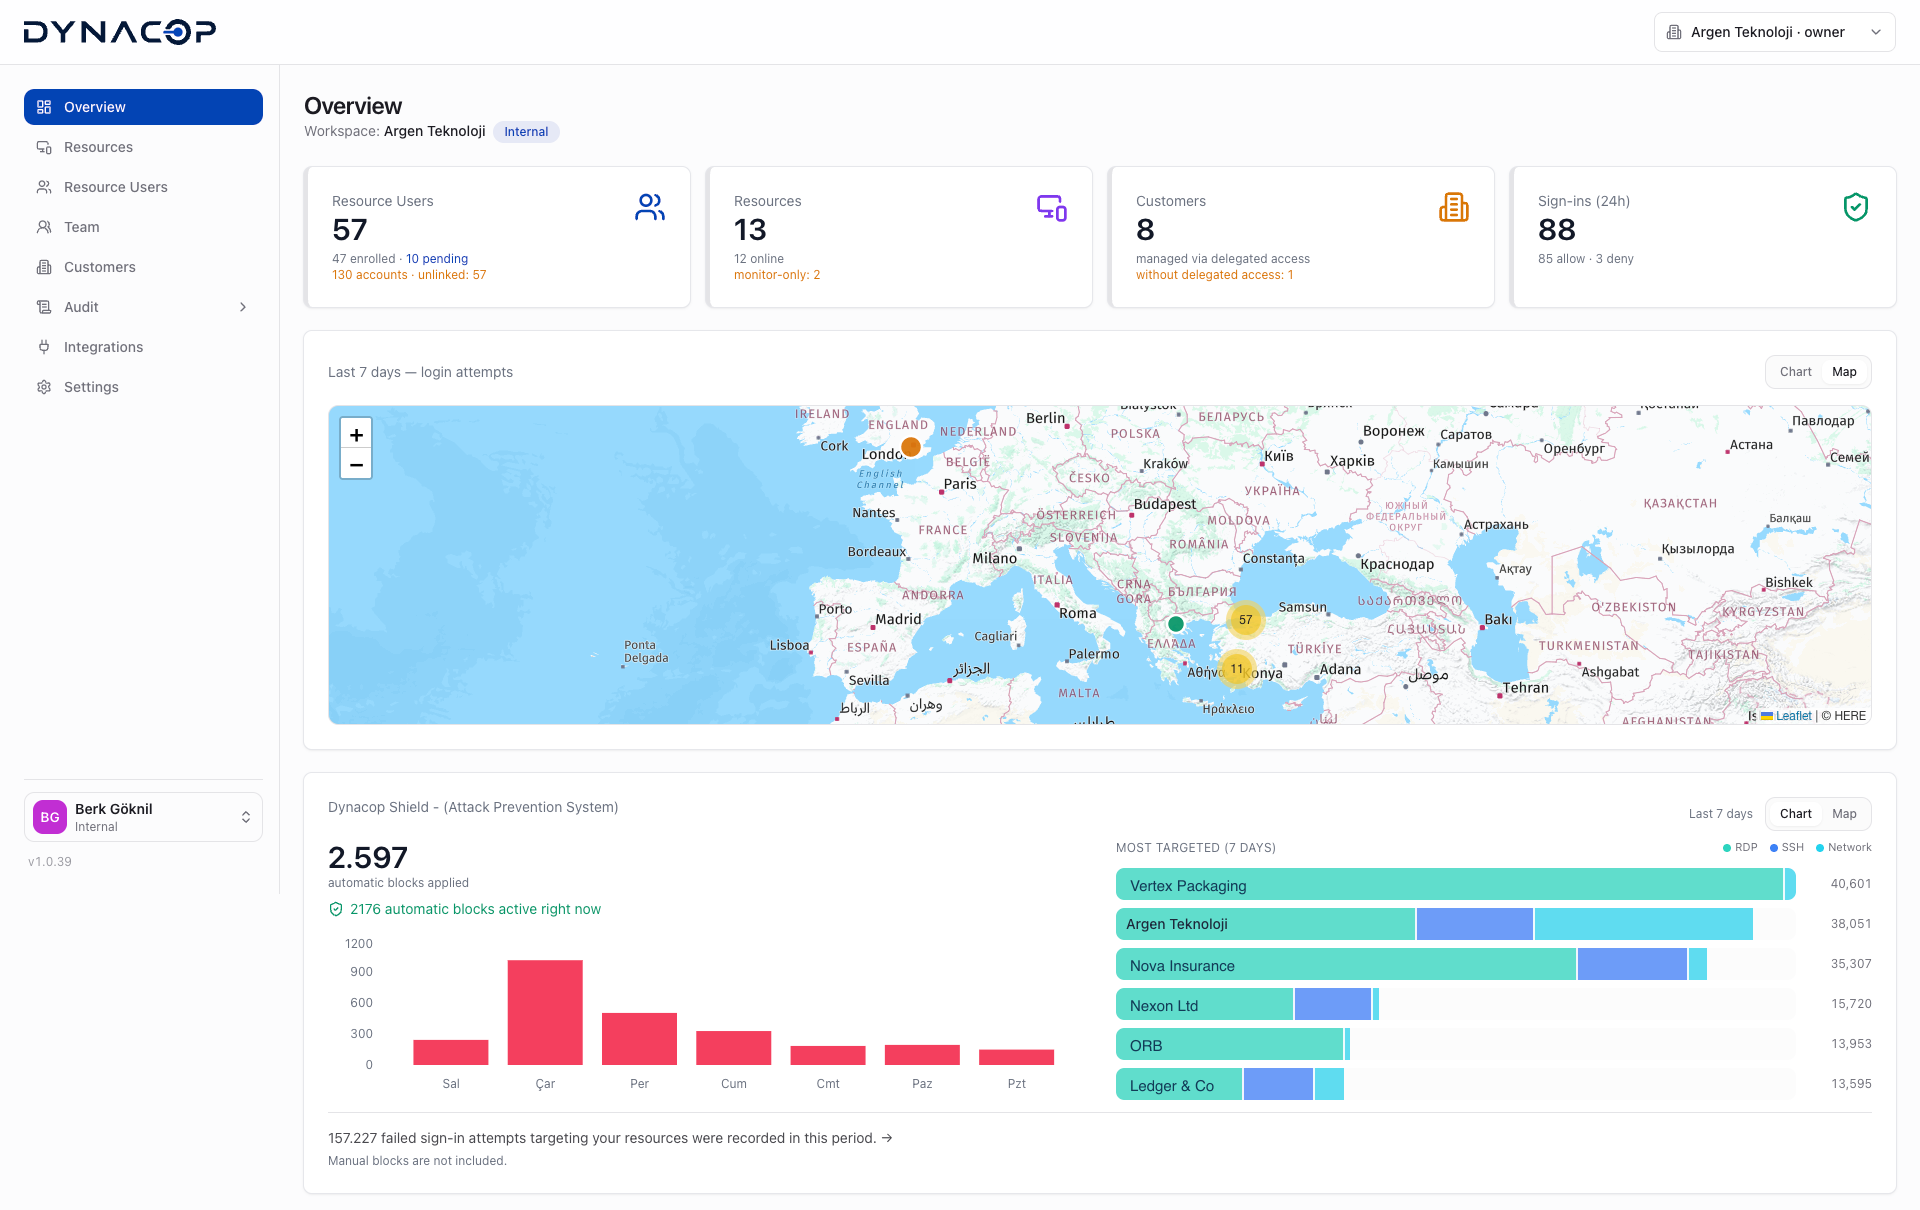The width and height of the screenshot is (1920, 1210).
Task: Click the orange marker near London
Action: tap(911, 447)
